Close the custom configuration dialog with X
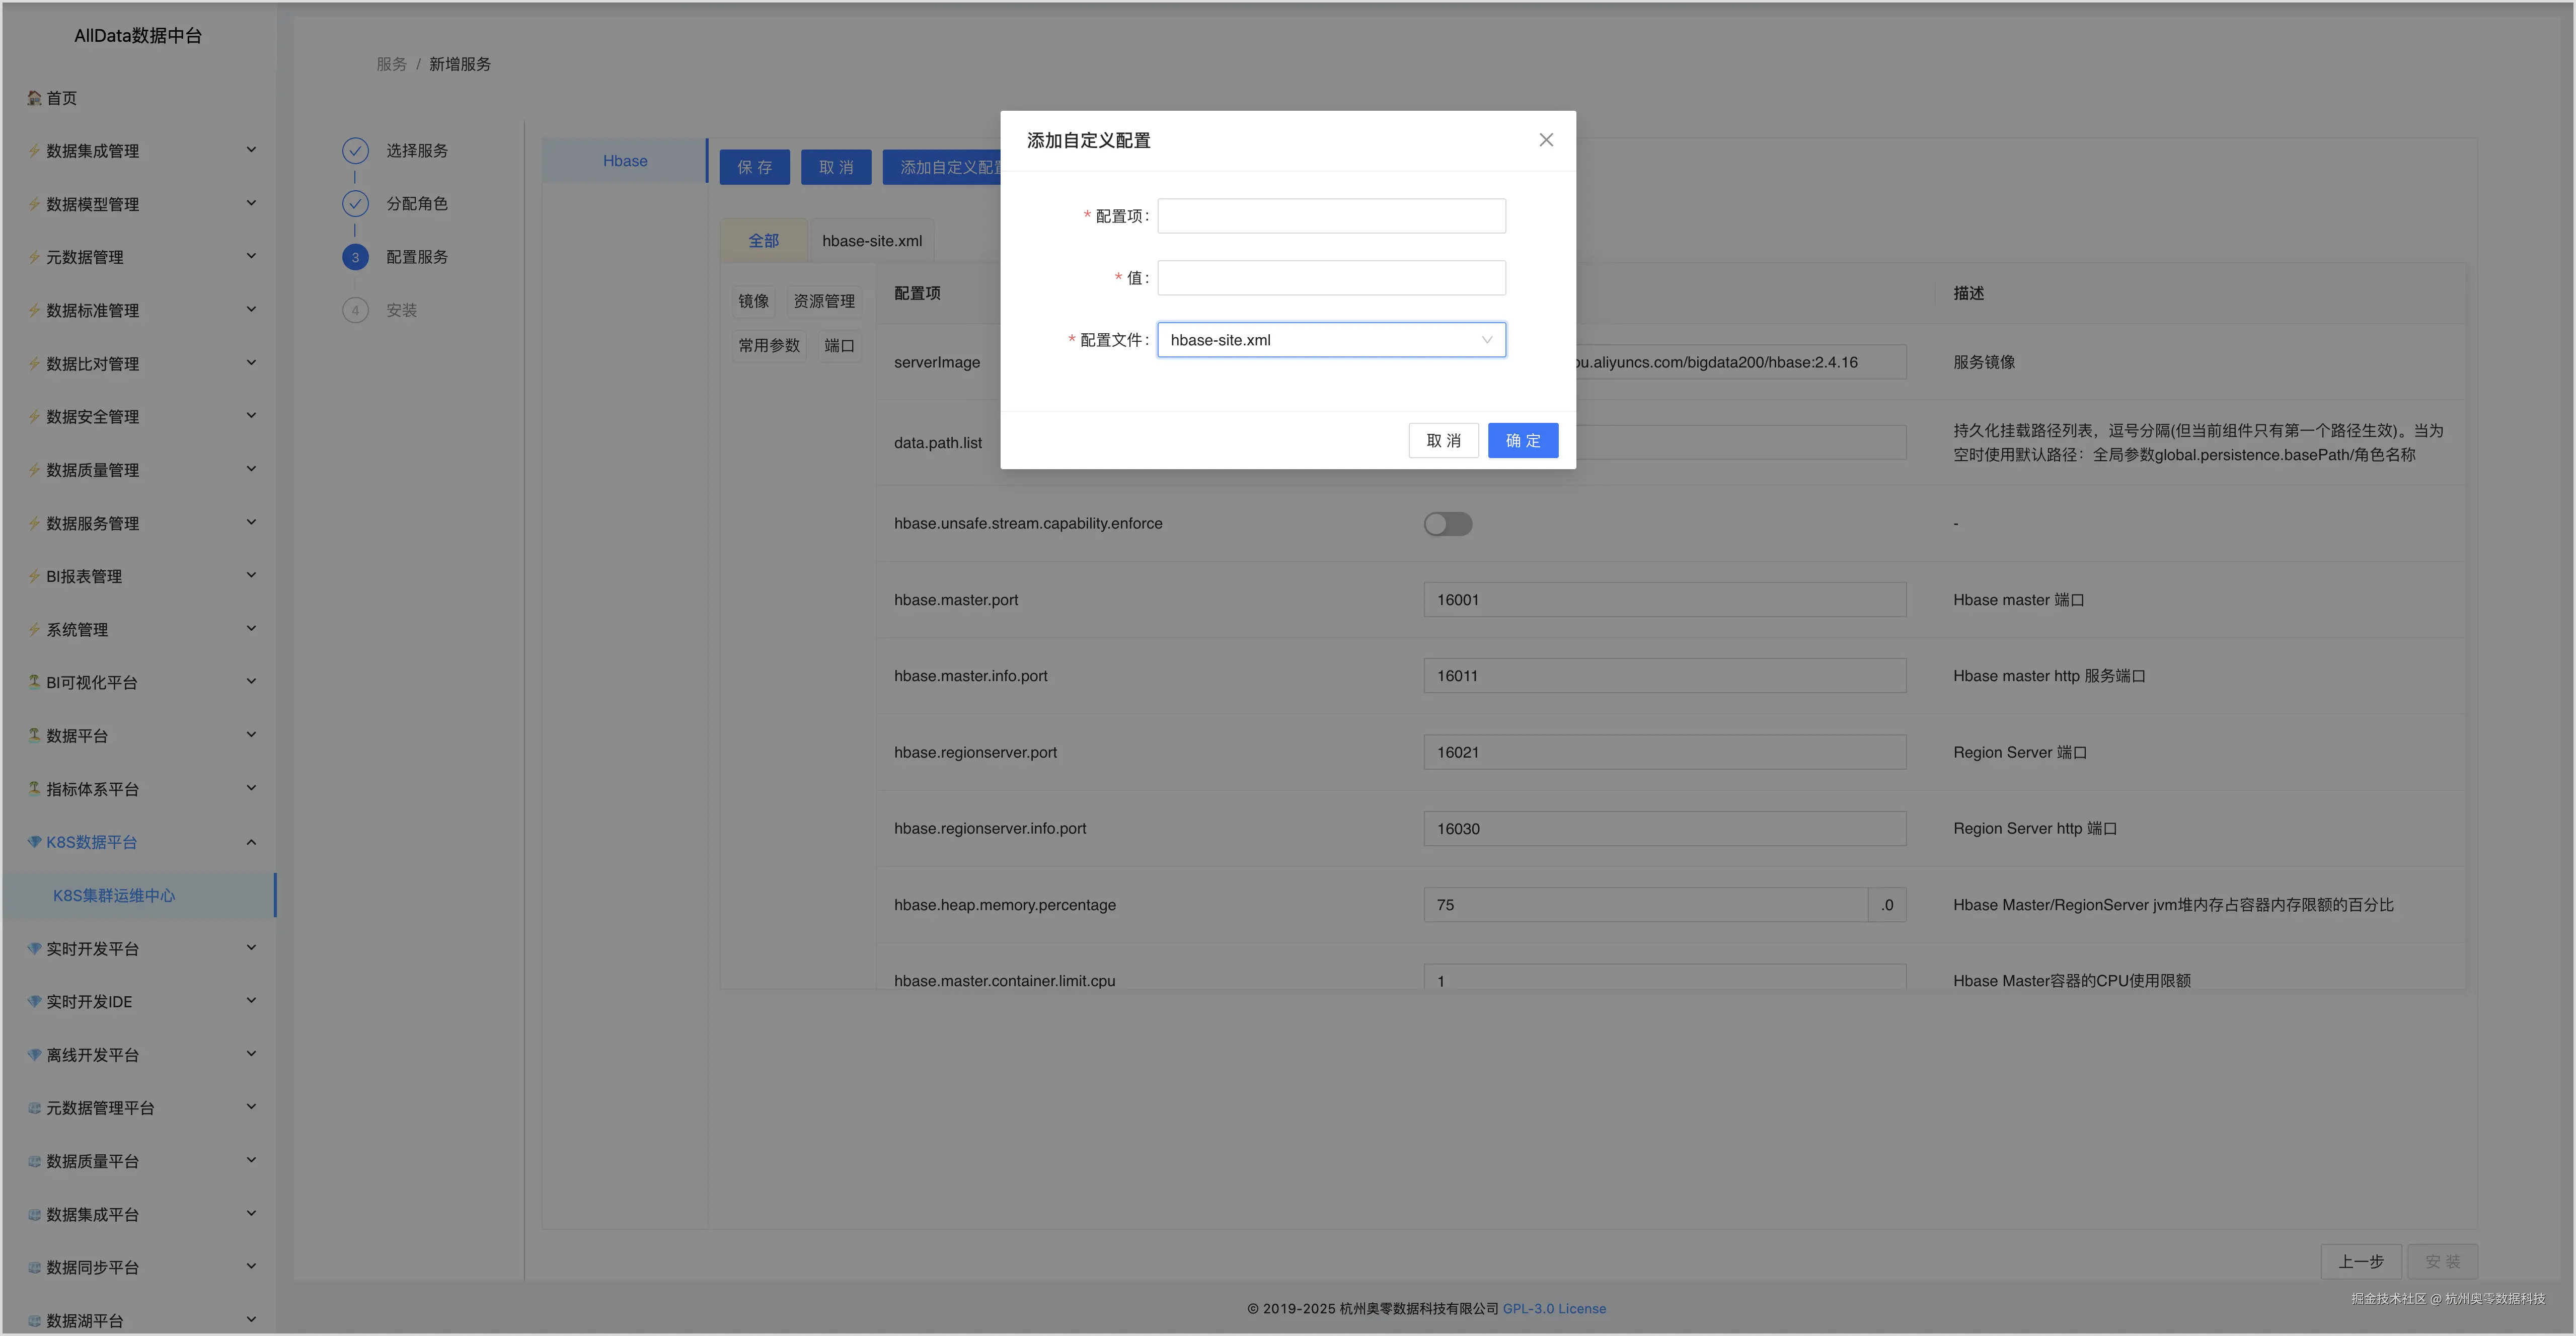The image size is (2576, 1336). [x=1546, y=140]
